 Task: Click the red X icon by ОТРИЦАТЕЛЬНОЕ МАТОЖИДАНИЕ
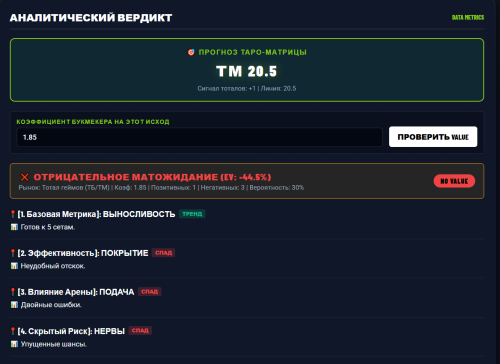24,177
